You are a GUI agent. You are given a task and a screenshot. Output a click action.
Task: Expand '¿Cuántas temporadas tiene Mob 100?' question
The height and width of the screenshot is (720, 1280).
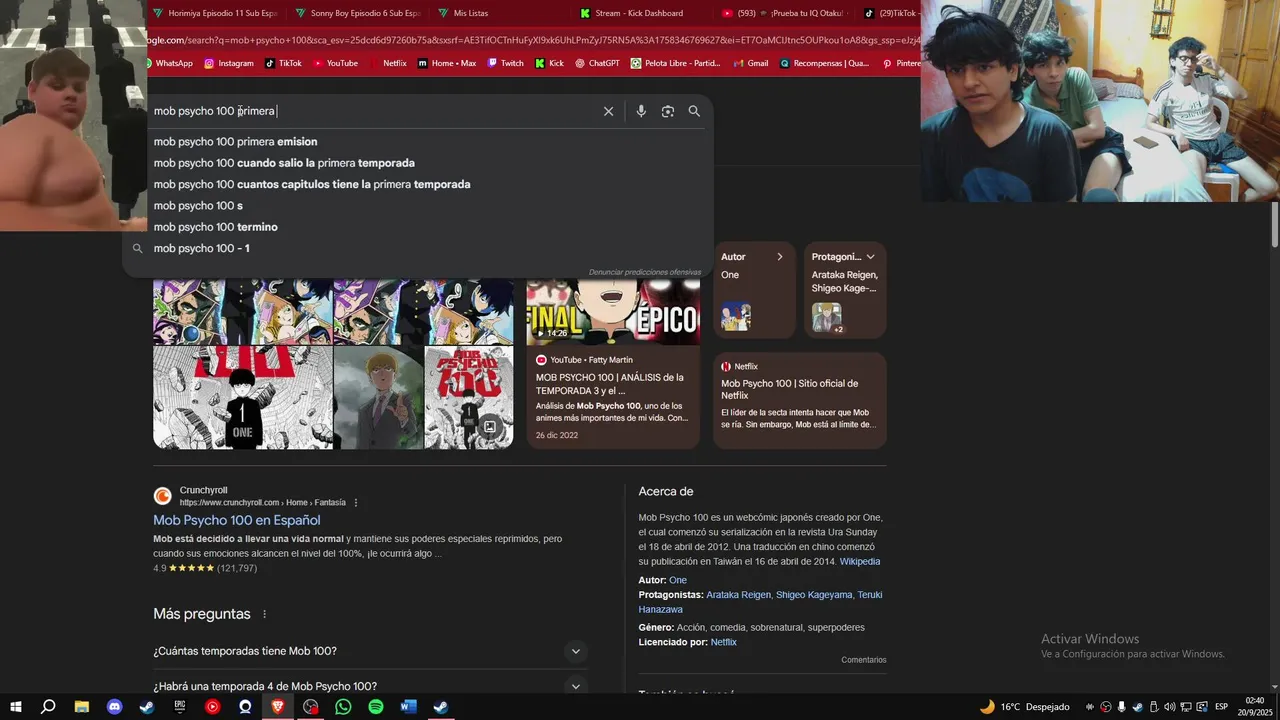coord(370,651)
